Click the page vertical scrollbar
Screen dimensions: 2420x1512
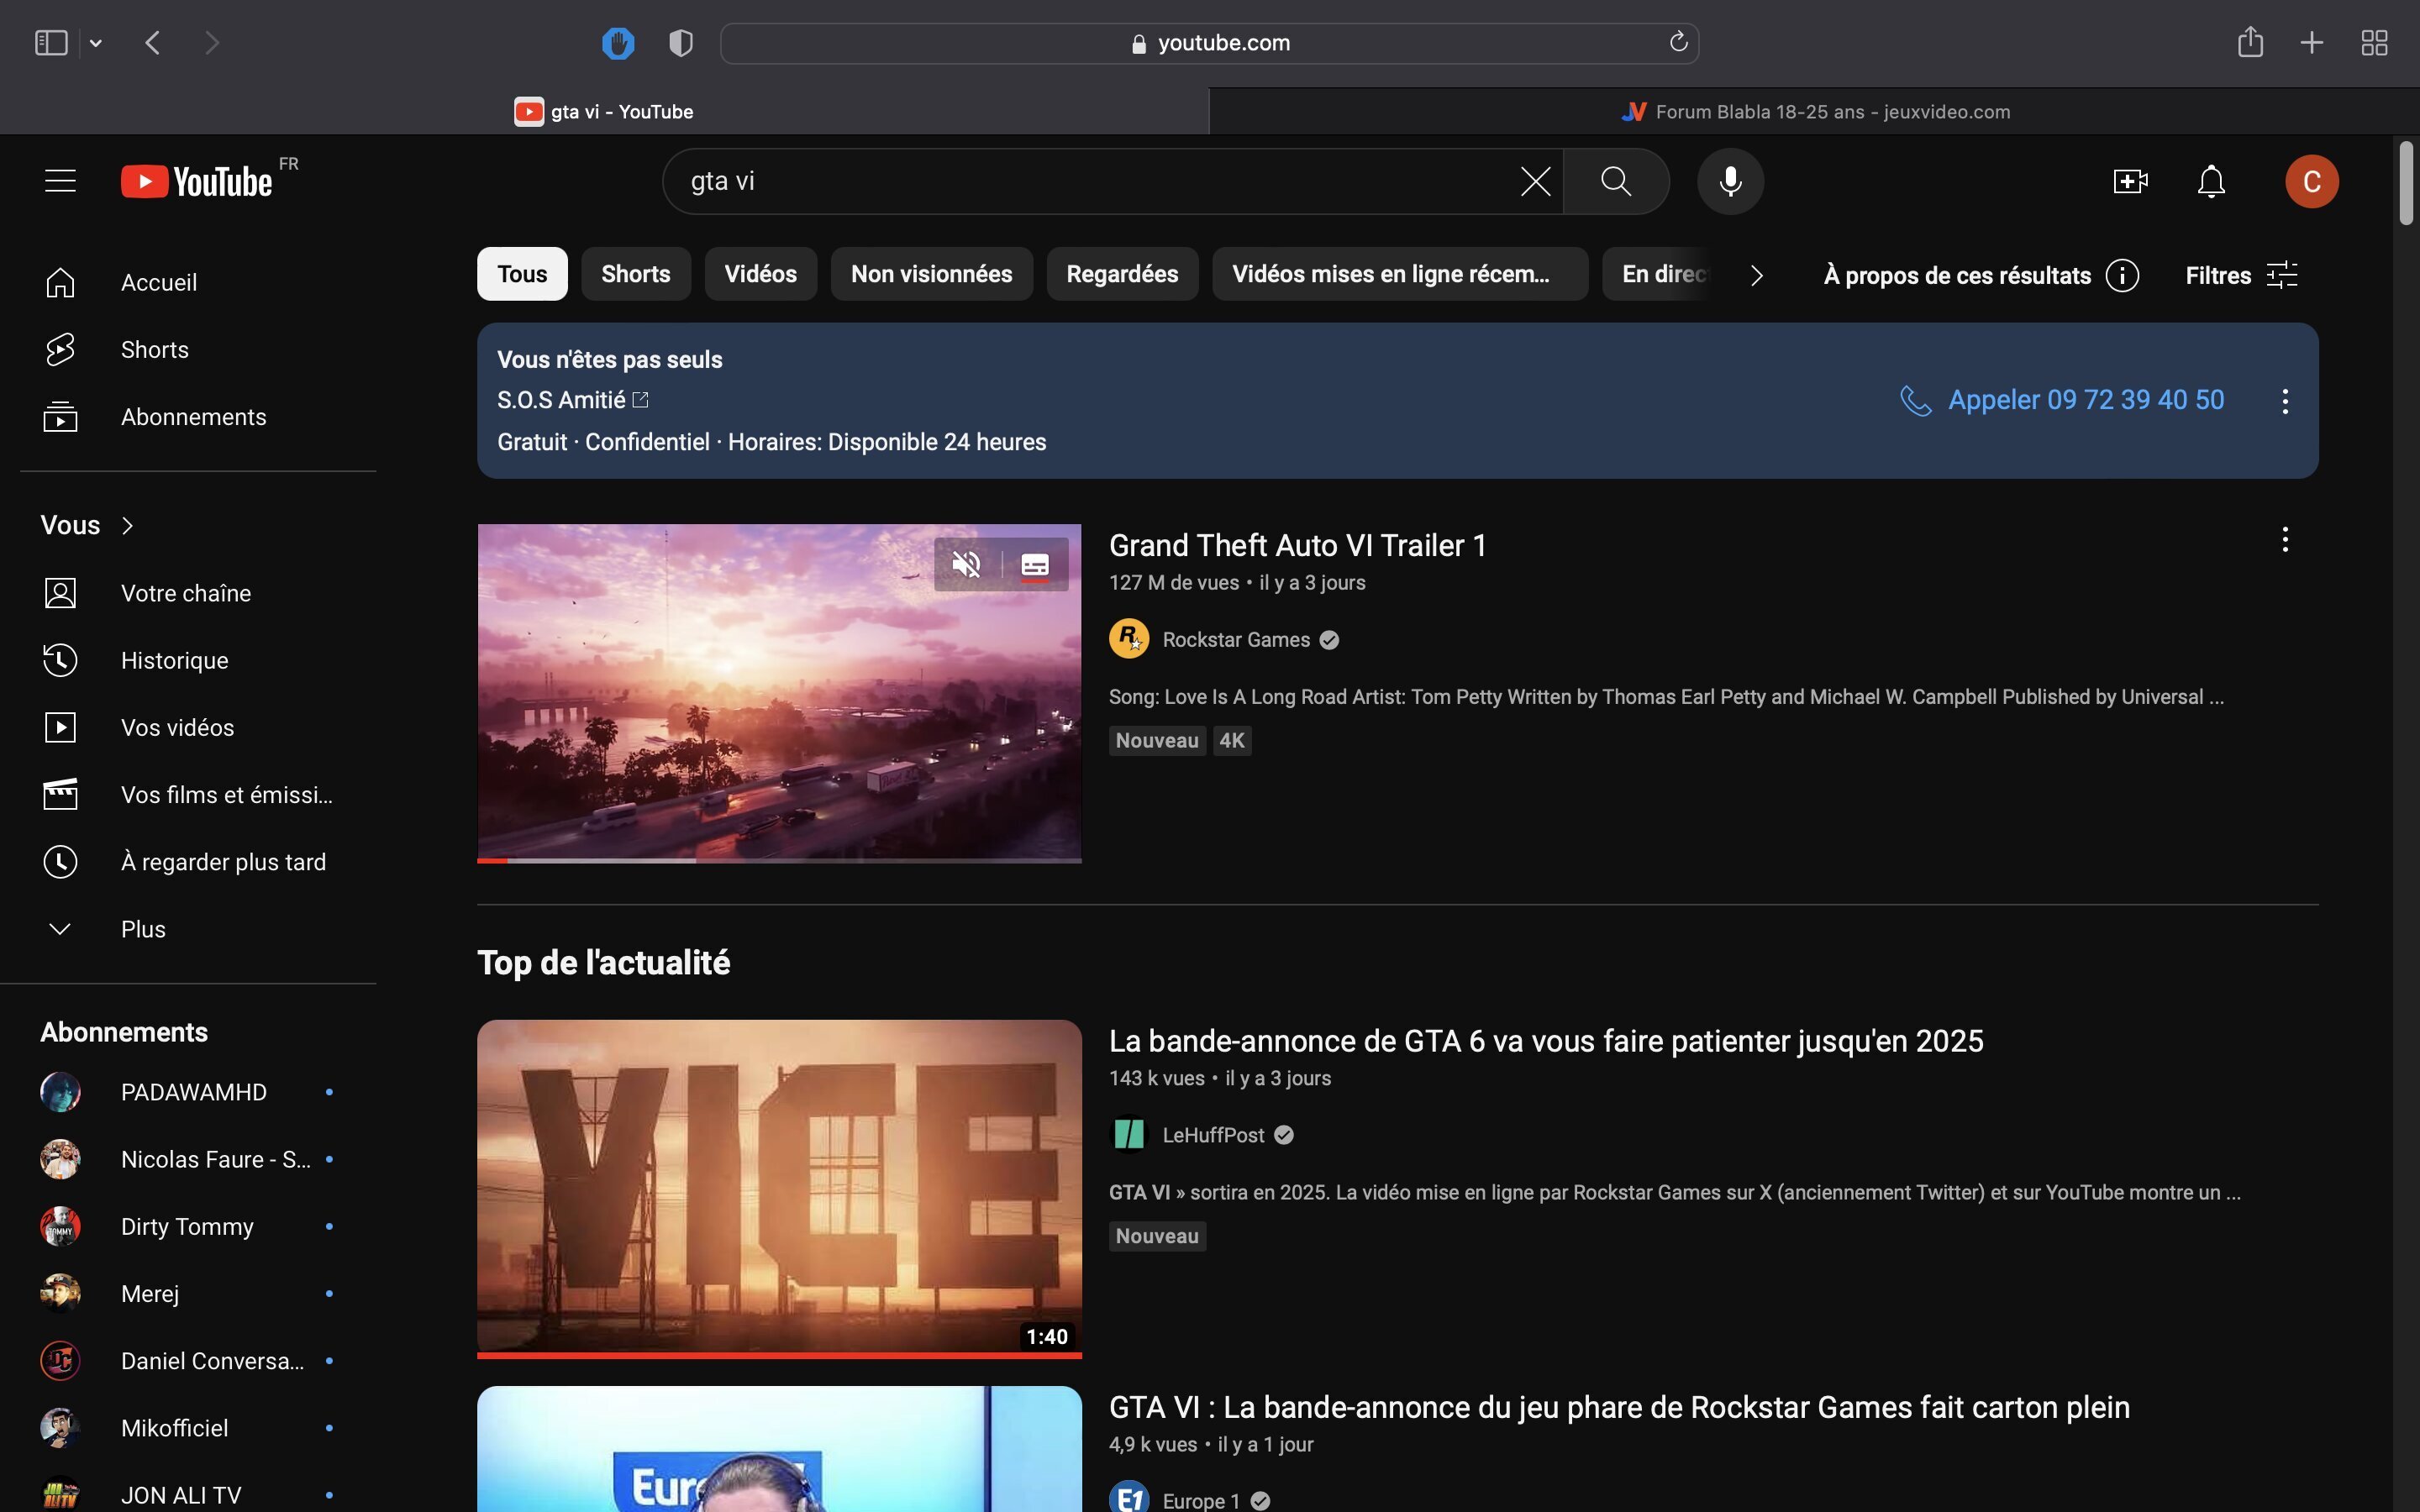click(2406, 184)
